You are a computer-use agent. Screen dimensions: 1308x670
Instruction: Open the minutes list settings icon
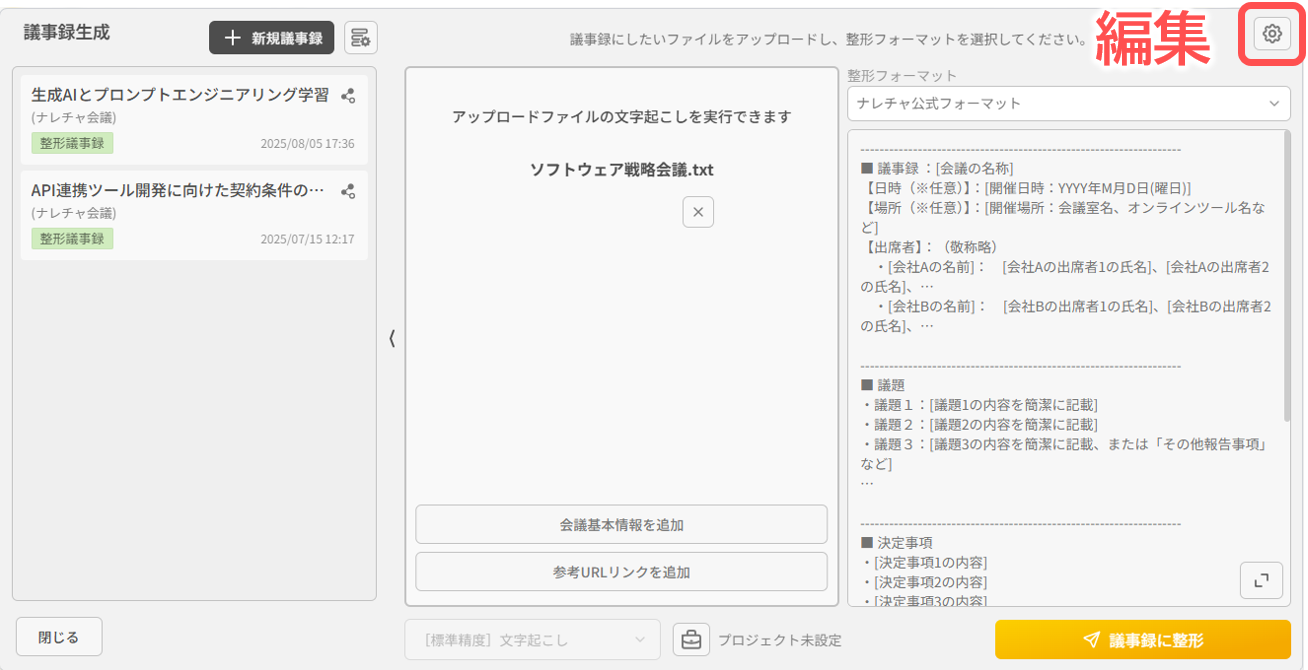click(360, 37)
